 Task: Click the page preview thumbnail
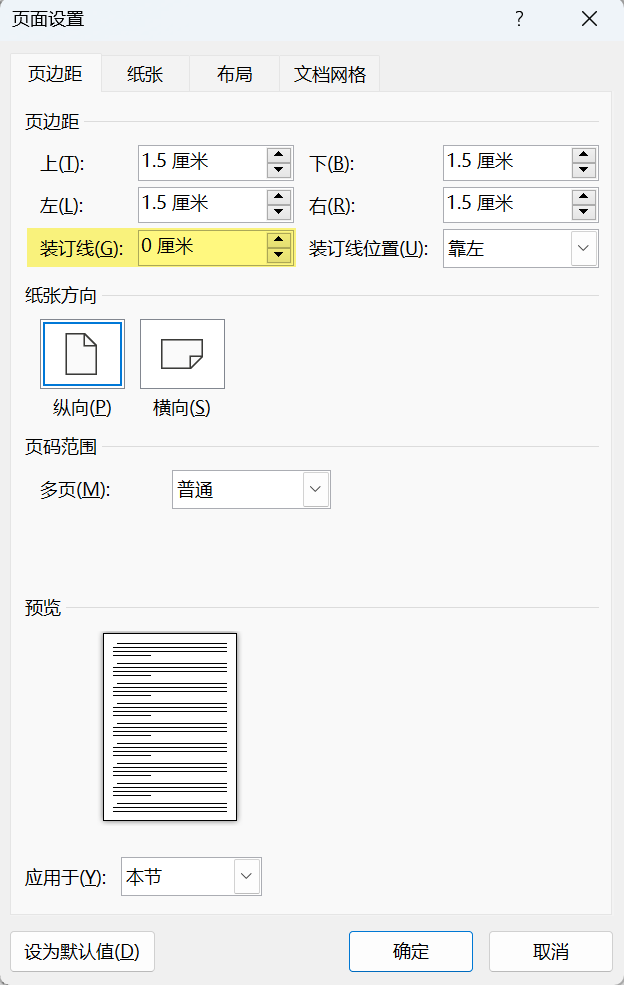click(x=170, y=726)
